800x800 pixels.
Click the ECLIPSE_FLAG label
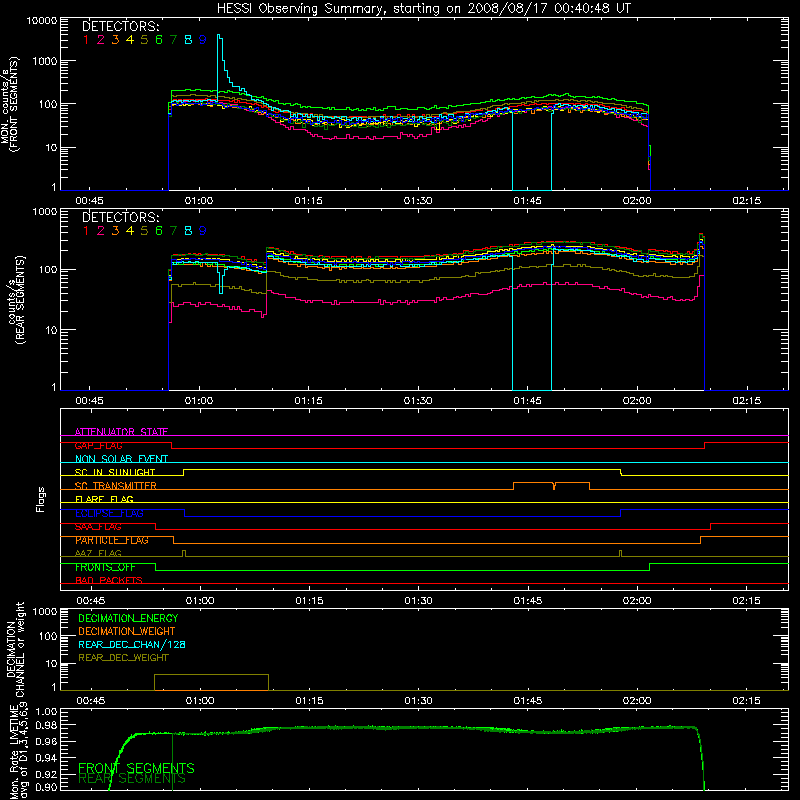tap(109, 513)
